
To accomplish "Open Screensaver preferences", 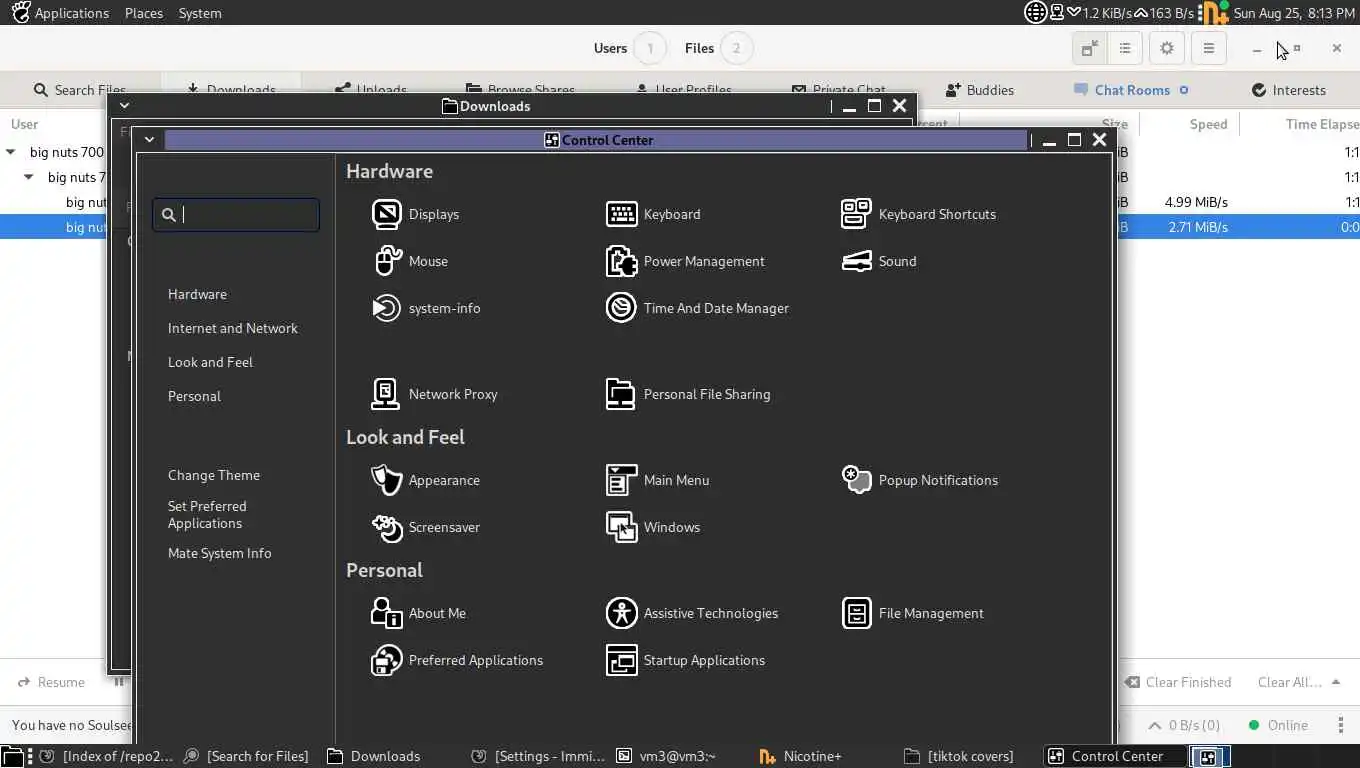I will 425,527.
